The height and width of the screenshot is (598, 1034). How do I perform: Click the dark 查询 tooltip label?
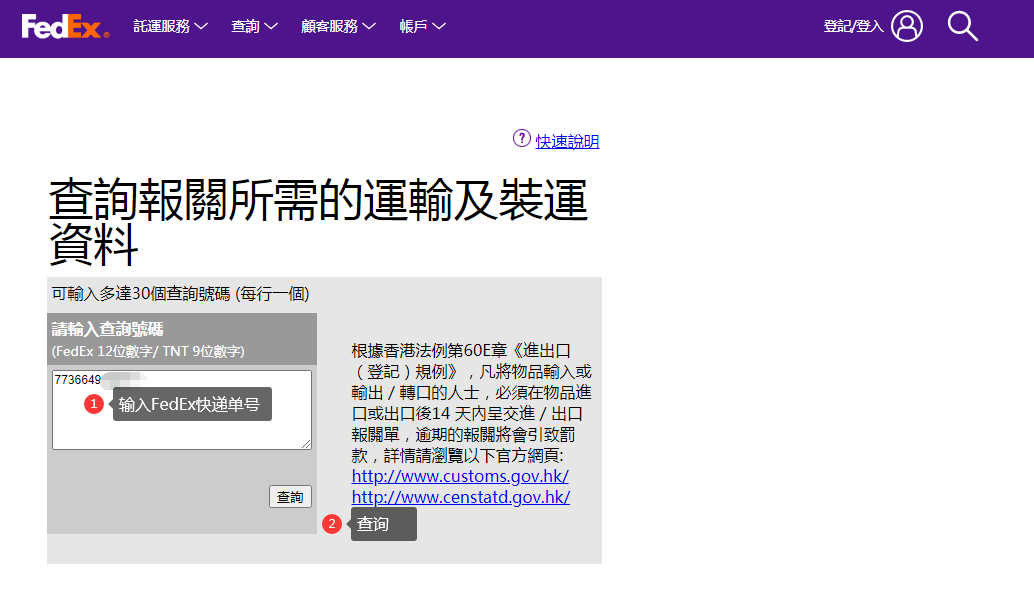(x=383, y=524)
